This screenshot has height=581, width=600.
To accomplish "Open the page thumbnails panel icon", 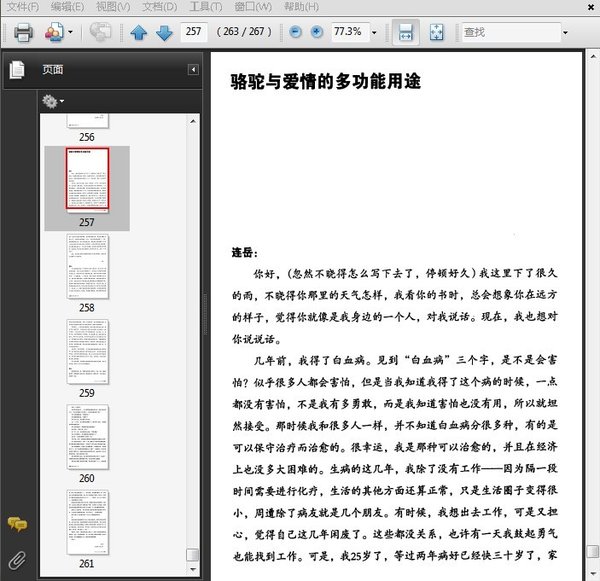I will point(17,70).
